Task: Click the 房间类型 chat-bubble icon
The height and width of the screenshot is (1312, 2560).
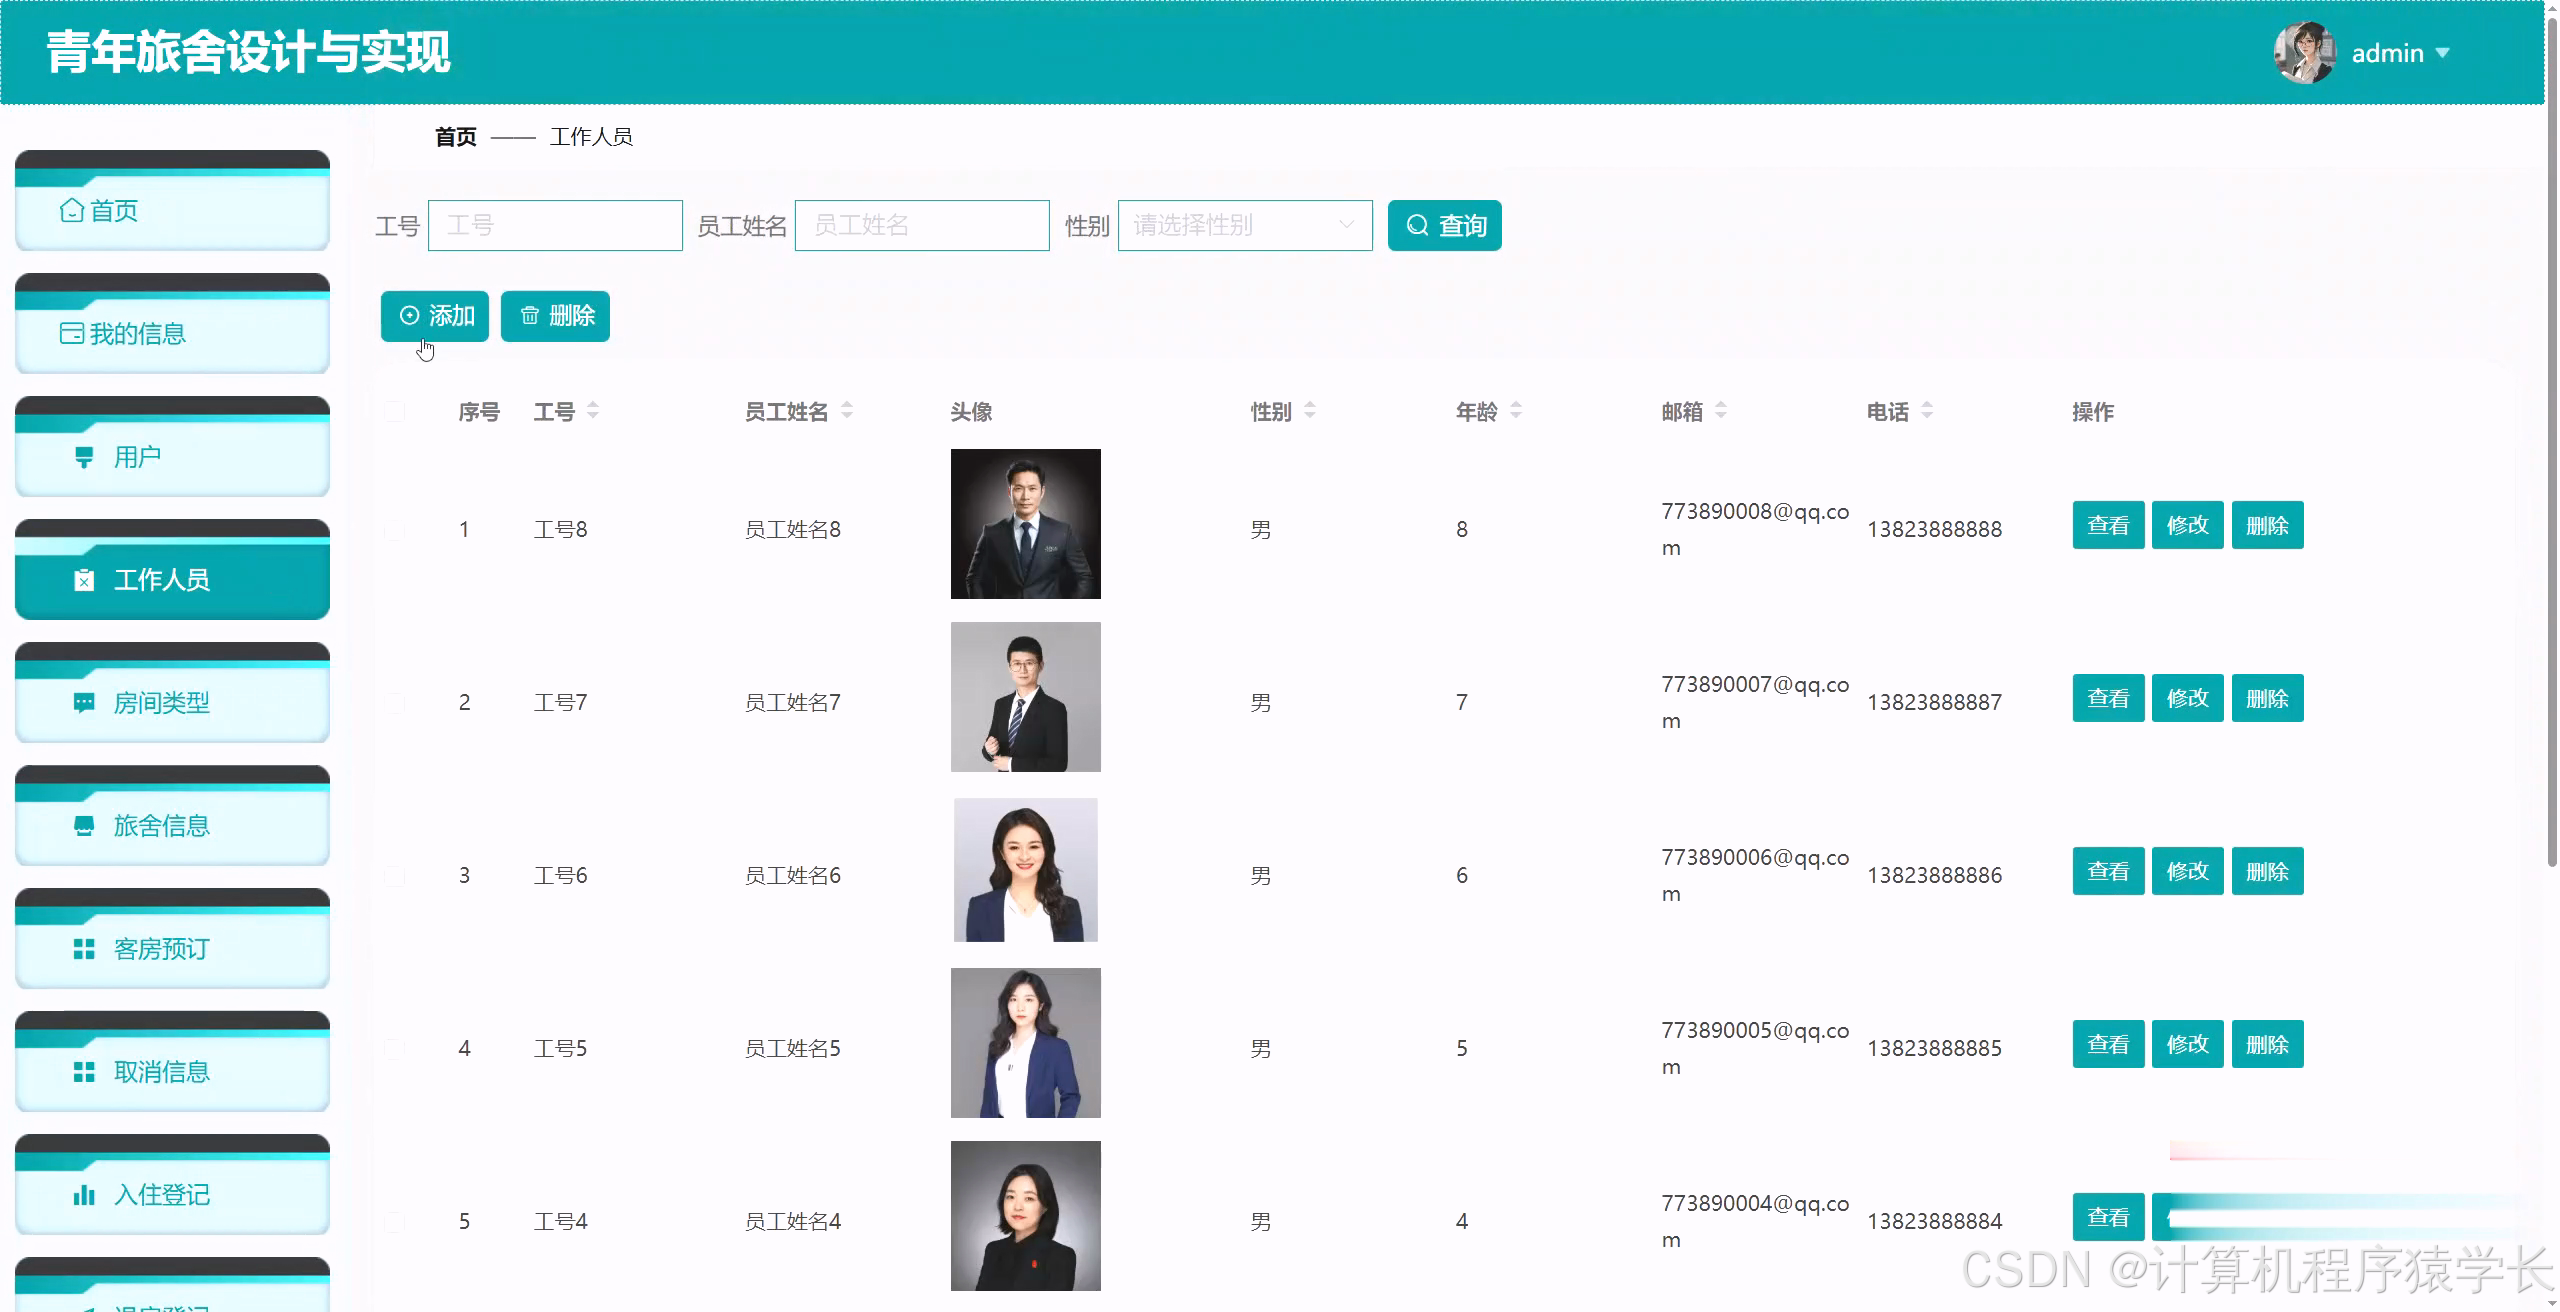Action: [x=84, y=703]
